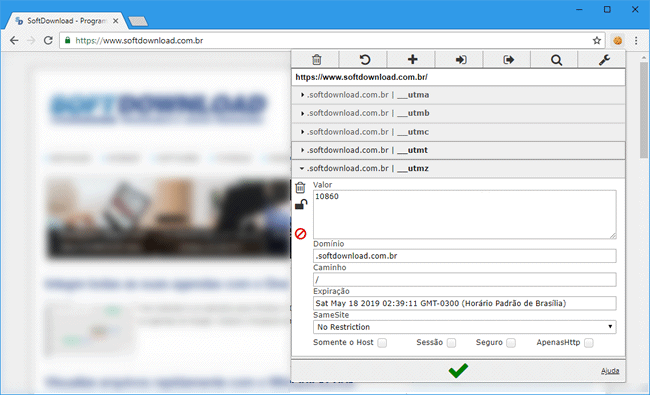The width and height of the screenshot is (650, 395).
Task: Click the Domínio input field
Action: 464,256
